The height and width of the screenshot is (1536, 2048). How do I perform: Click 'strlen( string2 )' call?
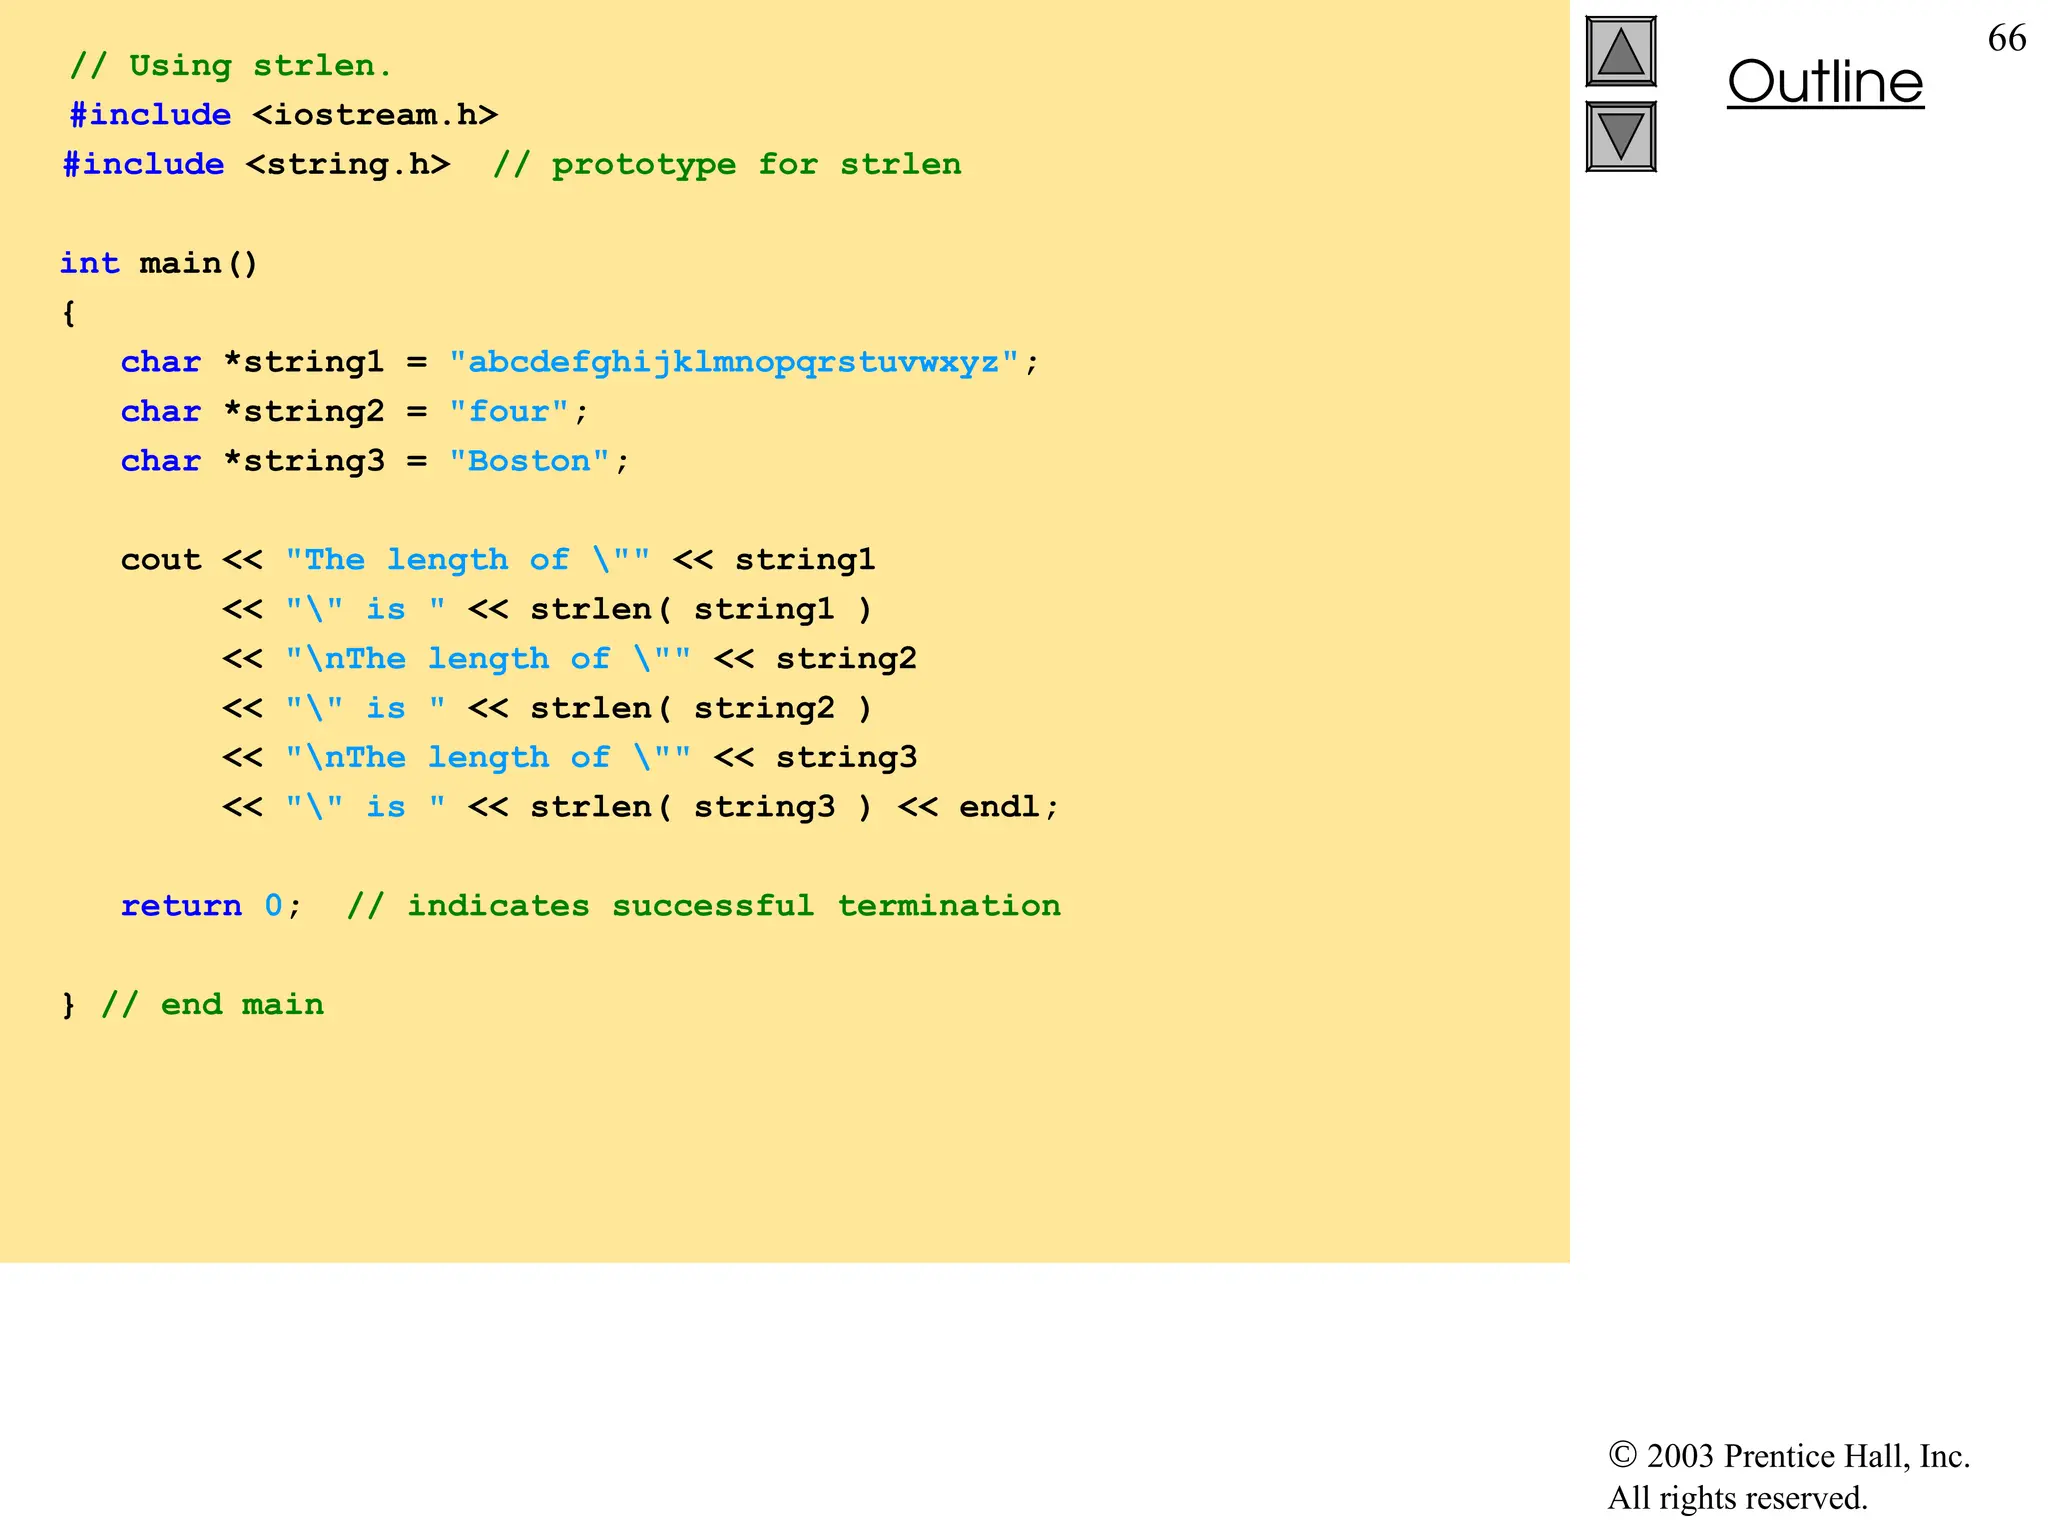[x=701, y=708]
